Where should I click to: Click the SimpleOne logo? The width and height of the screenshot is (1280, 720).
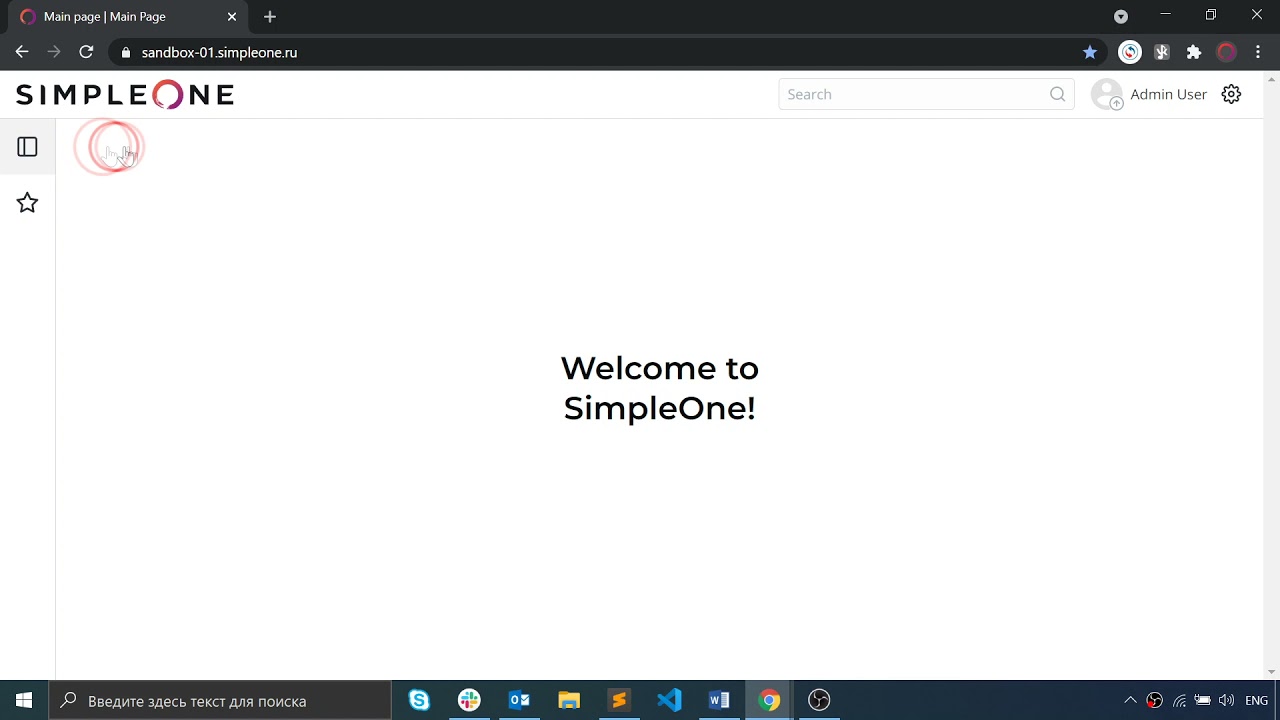coord(125,95)
